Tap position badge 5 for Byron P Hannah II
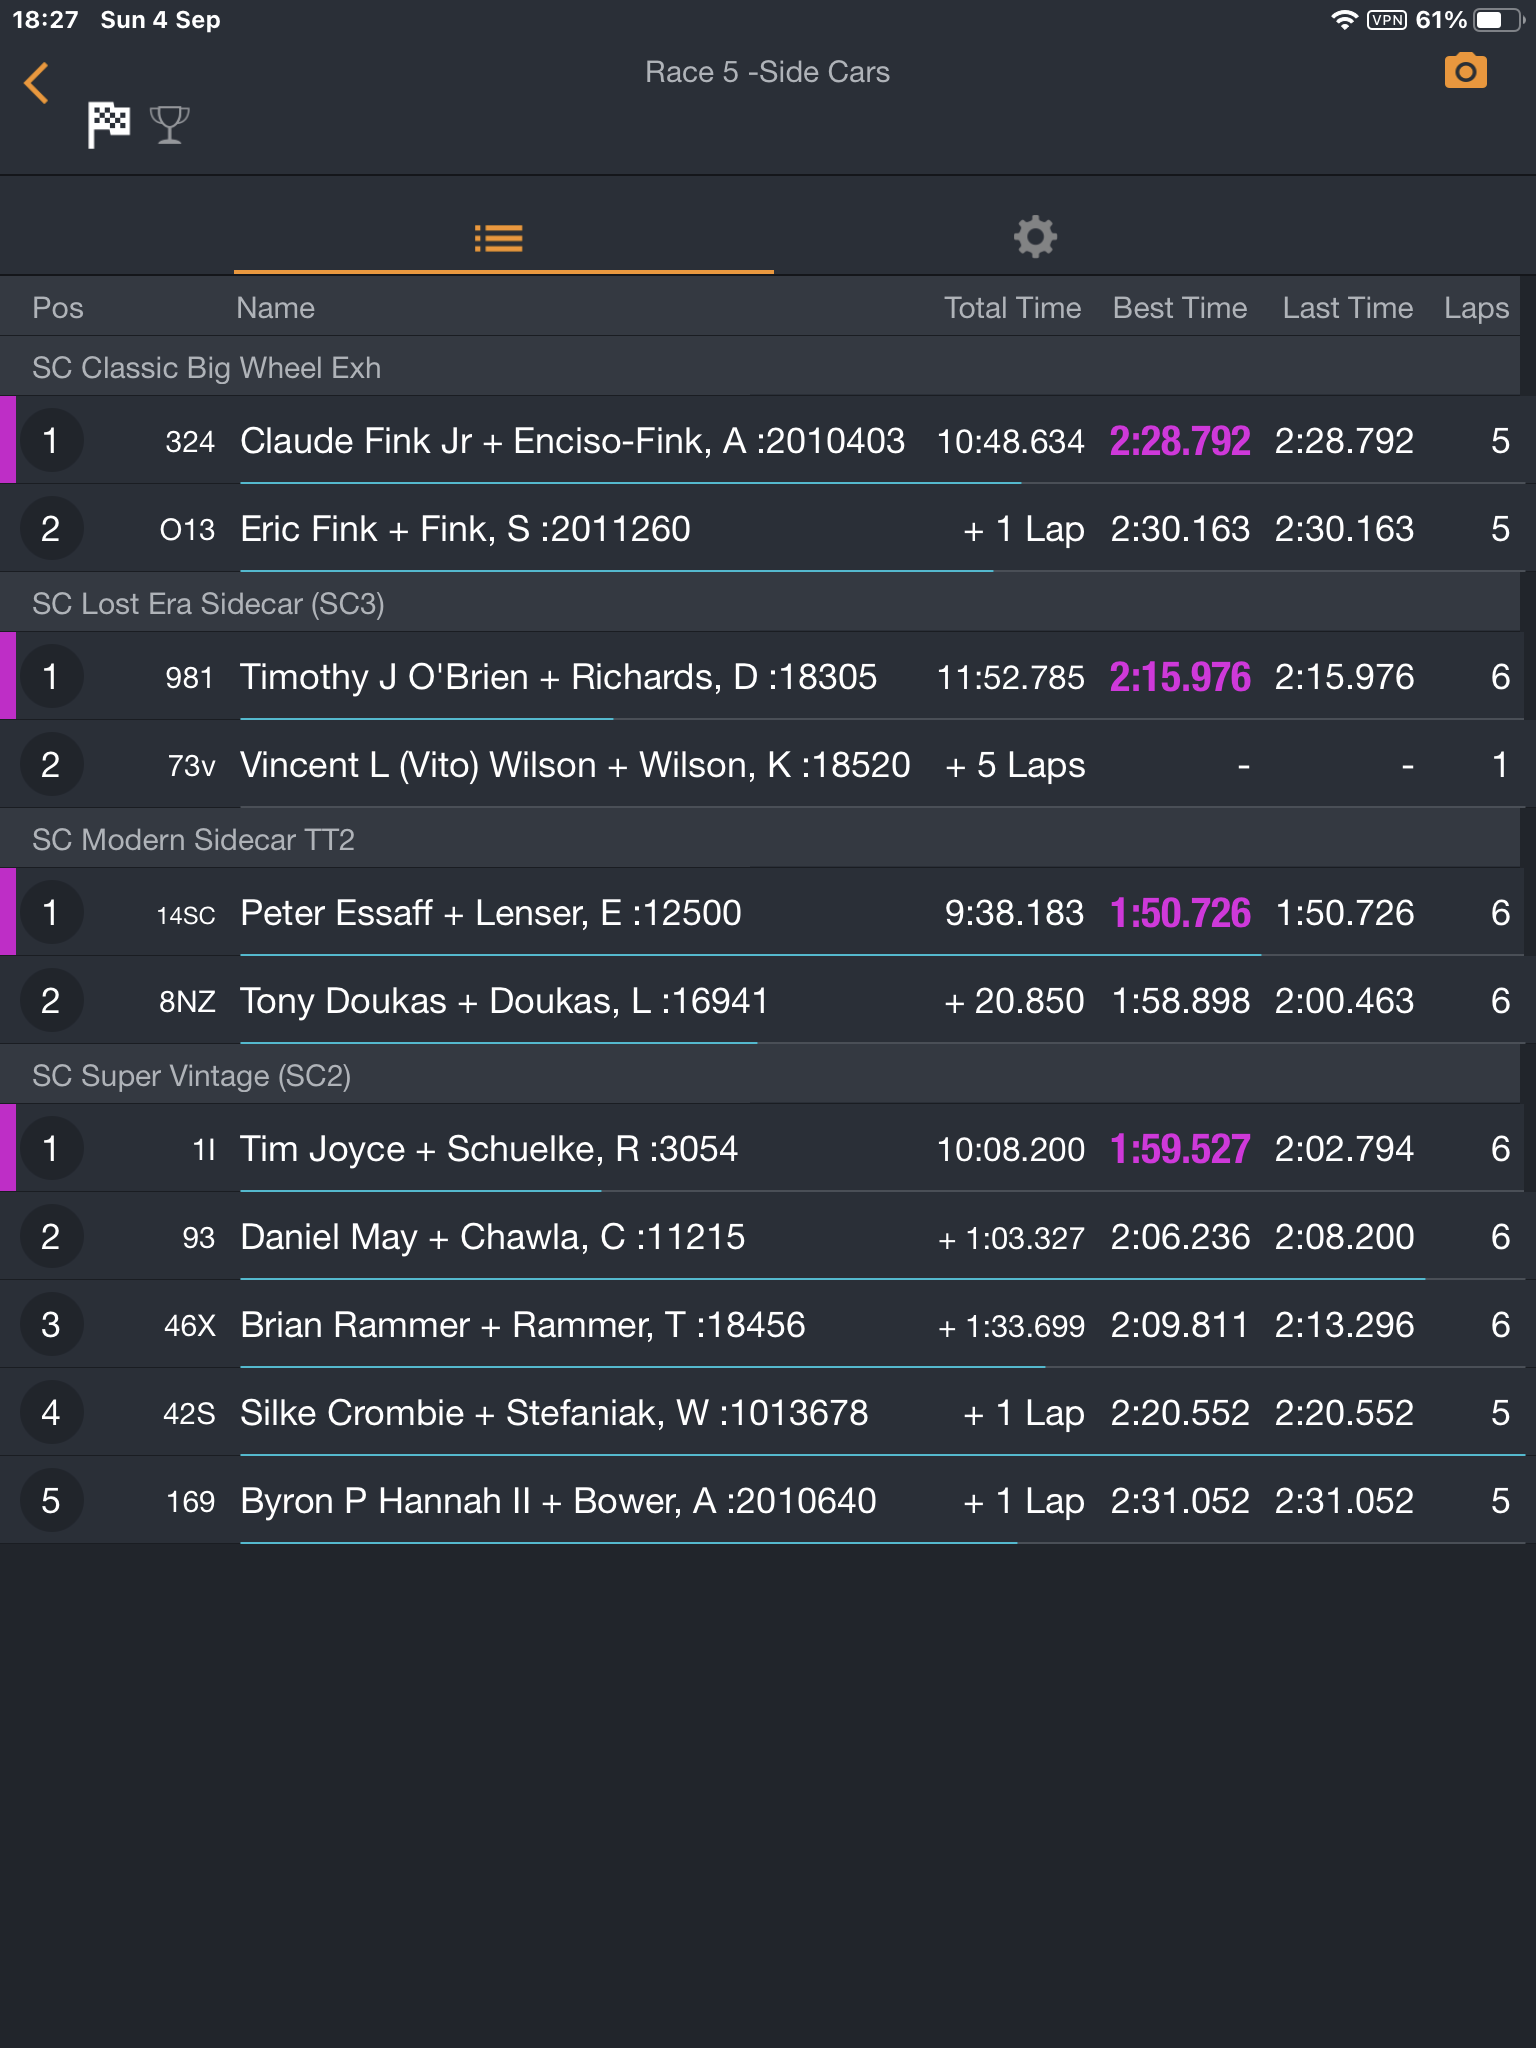Screen dimensions: 1536x2048 [51, 1501]
